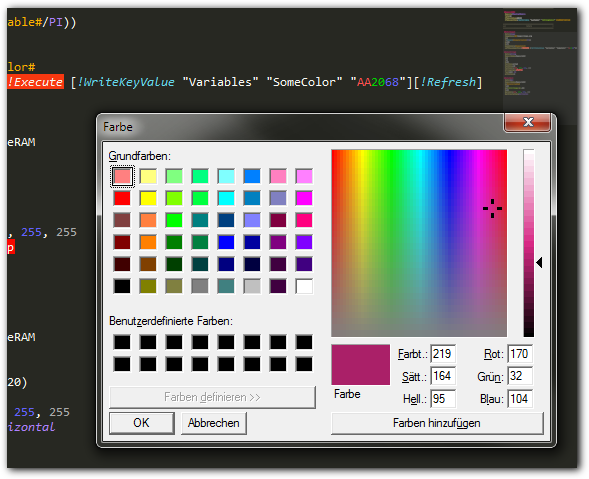Click the !Refresh bang text
The height and width of the screenshot is (479, 589).
tap(448, 82)
